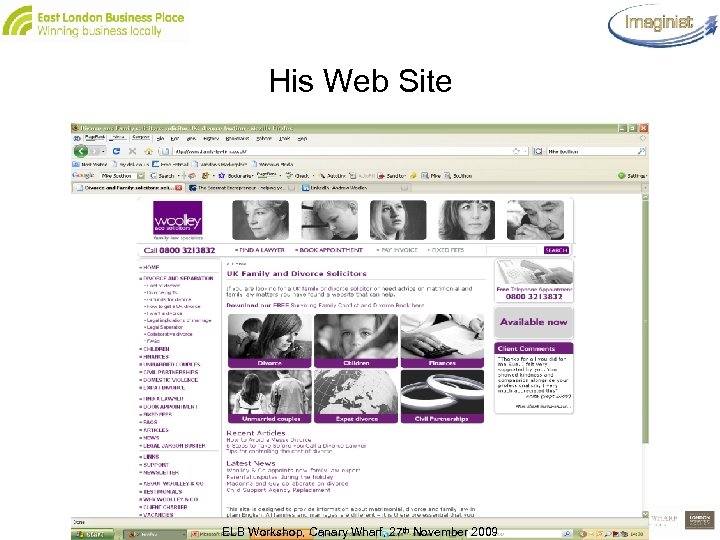Open the back/forward history dropdown arrow
This screenshot has height=540, width=720.
coord(103,151)
